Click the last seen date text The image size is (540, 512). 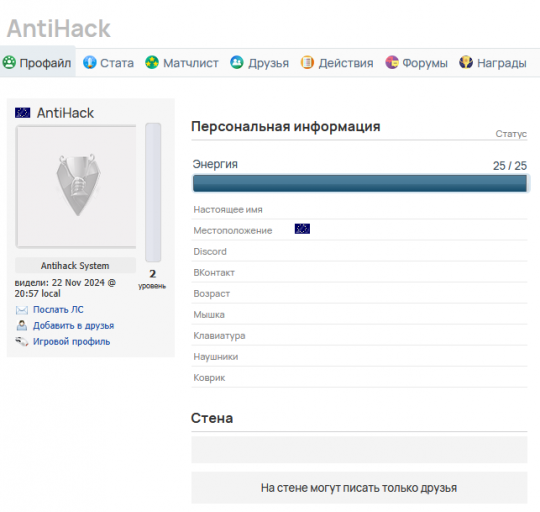pyautogui.click(x=65, y=288)
